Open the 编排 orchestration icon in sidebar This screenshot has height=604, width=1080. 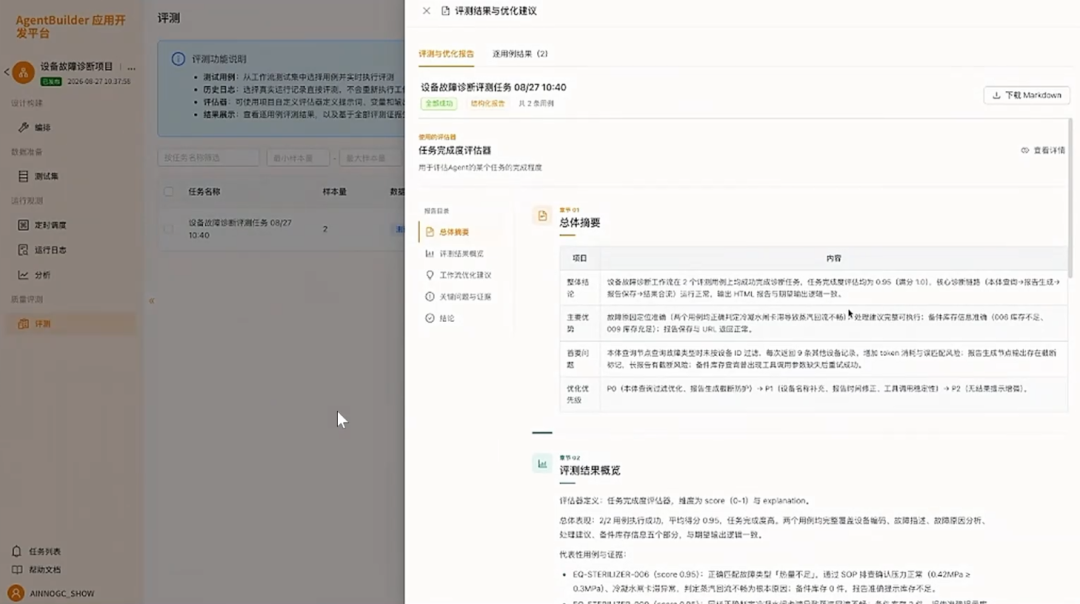coord(23,127)
